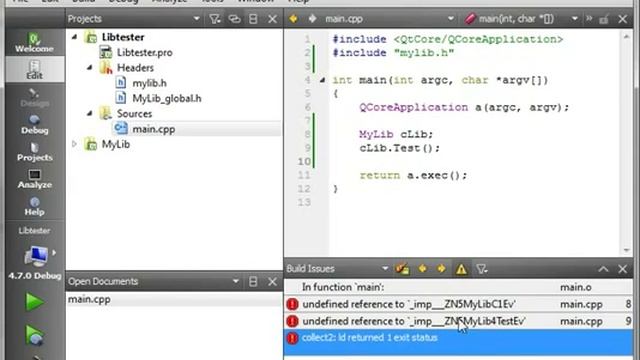The width and height of the screenshot is (640, 360).
Task: Click the editor scrollbar down arrow
Action: [627, 250]
